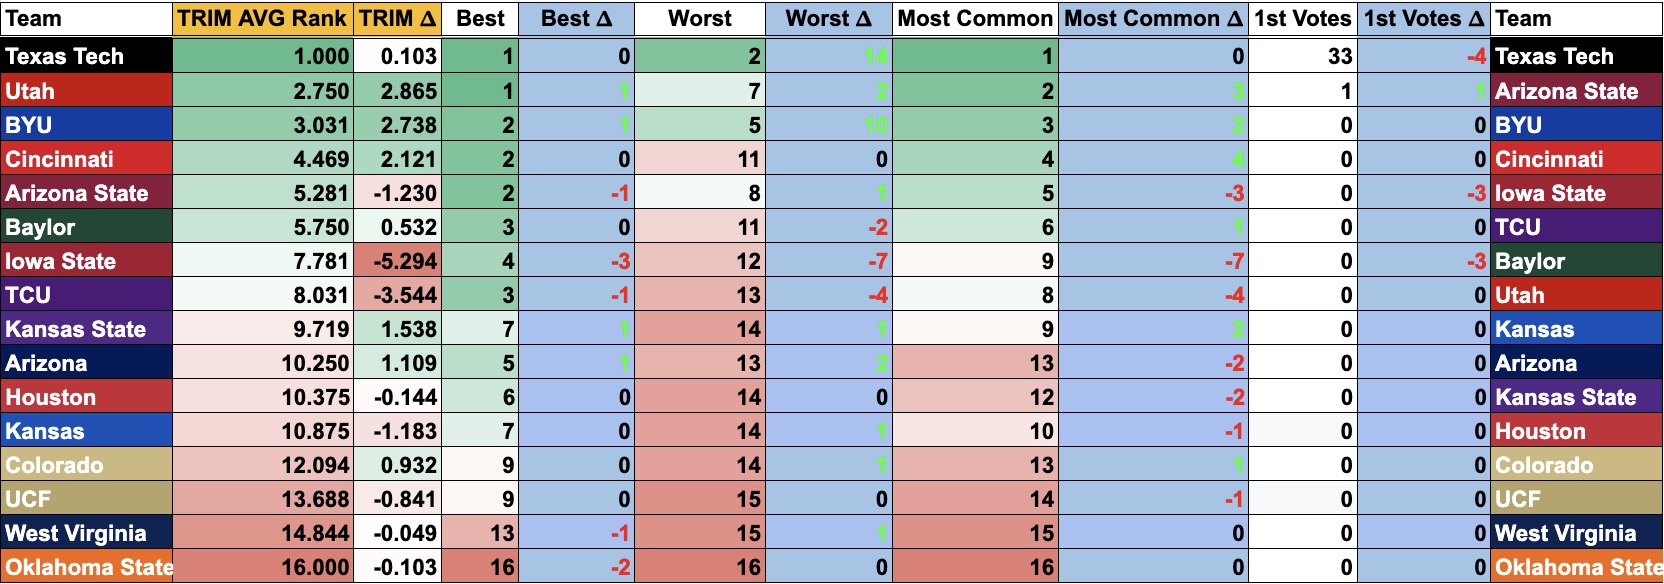
Task: Select the "1st Votes Δ" header cell
Action: pyautogui.click(x=1424, y=19)
